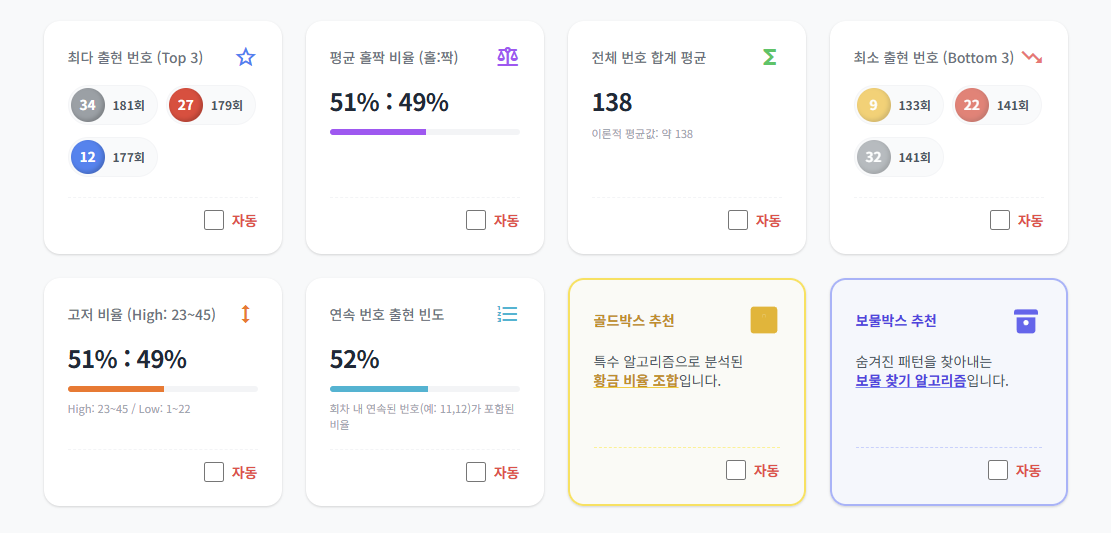The width and height of the screenshot is (1111, 533).
Task: Click the purple treasure box archive icon
Action: pyautogui.click(x=1026, y=320)
